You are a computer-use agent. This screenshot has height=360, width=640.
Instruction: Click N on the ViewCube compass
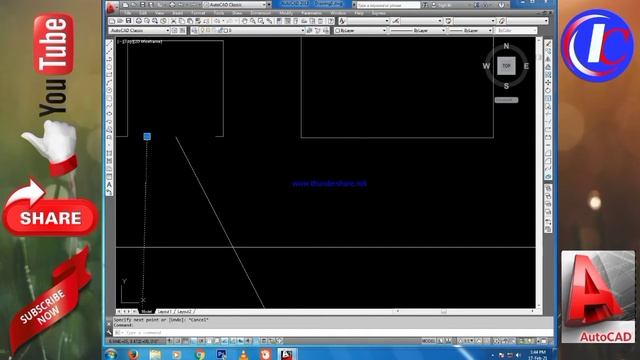pos(506,46)
